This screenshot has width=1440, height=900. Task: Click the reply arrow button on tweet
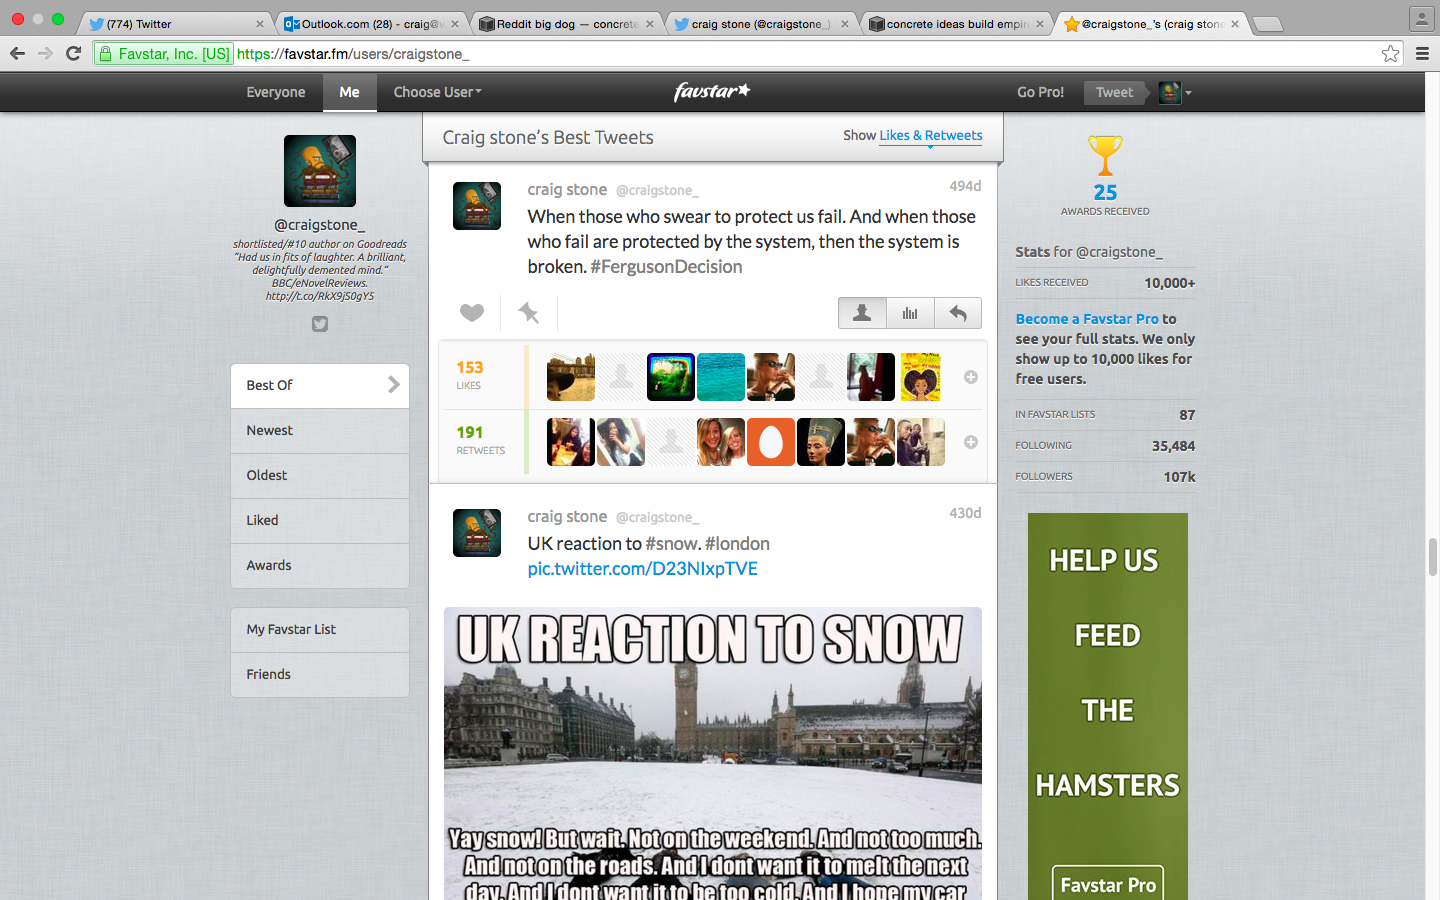tap(958, 313)
